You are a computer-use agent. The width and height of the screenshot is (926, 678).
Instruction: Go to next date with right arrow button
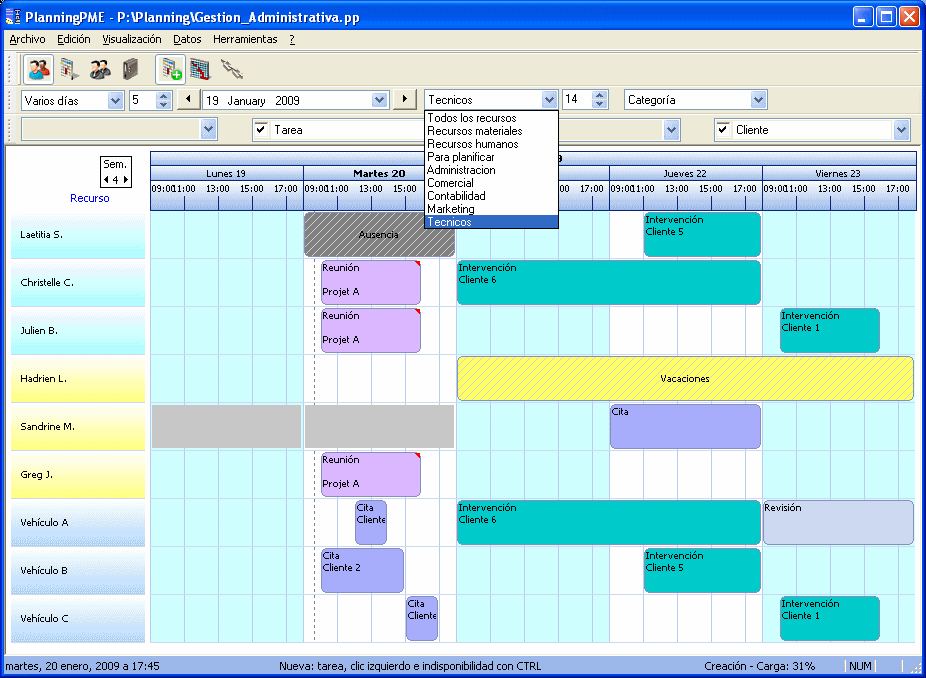coord(405,99)
